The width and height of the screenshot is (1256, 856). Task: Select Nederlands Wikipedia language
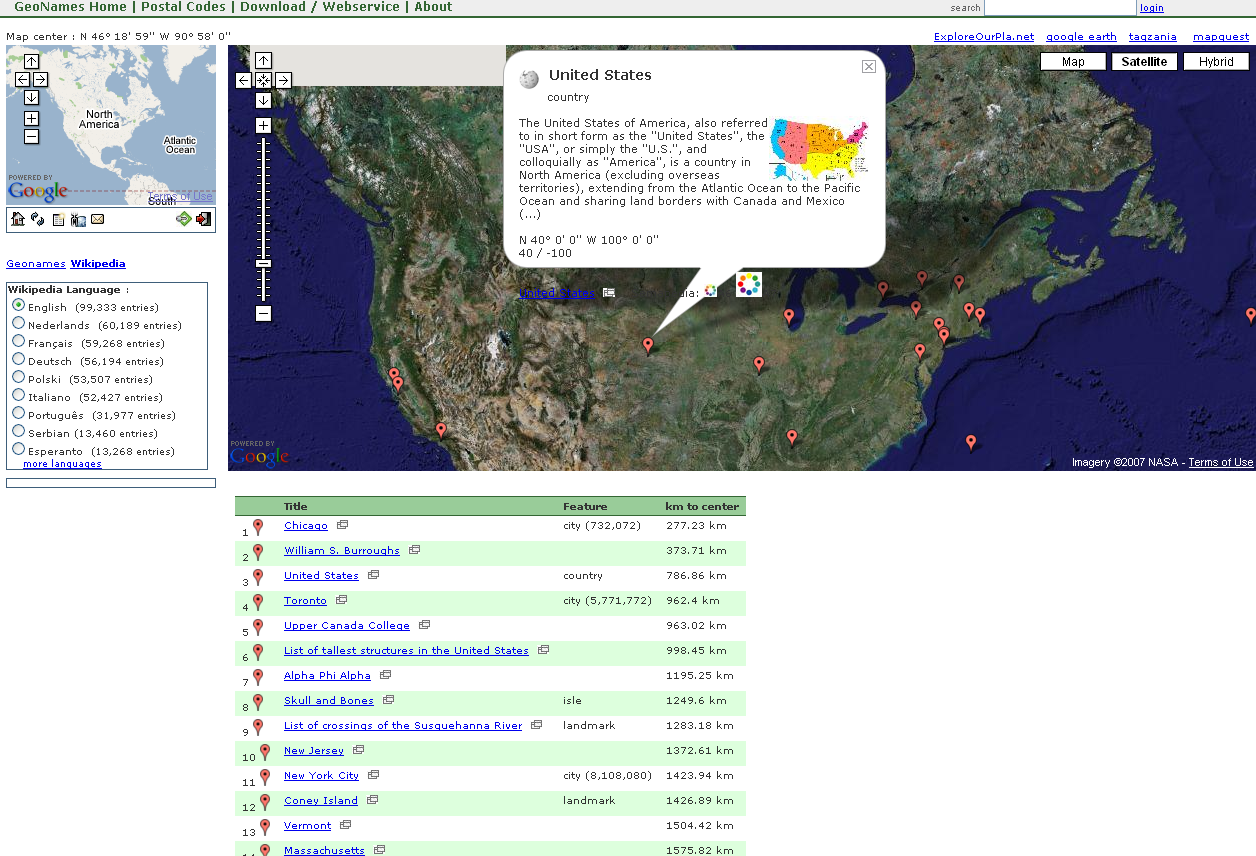click(x=18, y=323)
